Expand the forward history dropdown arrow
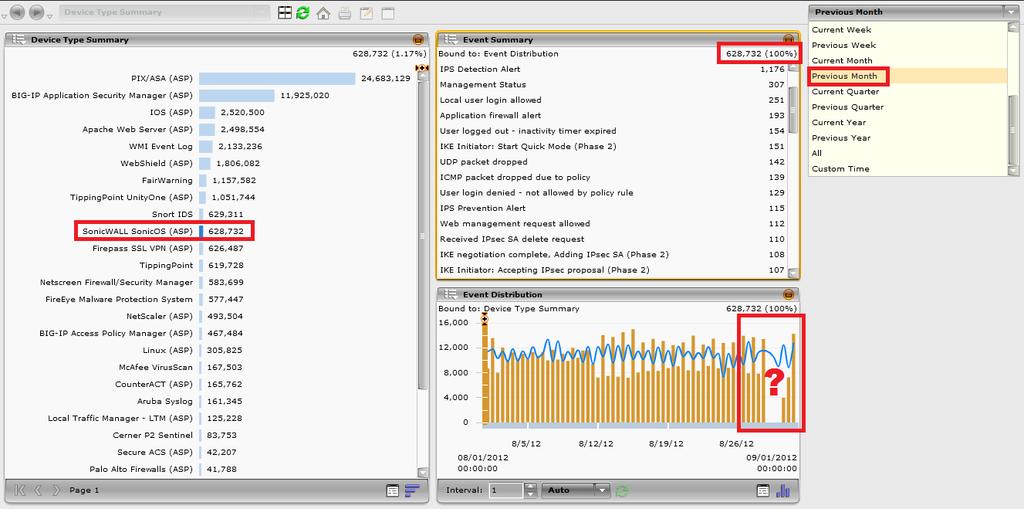 point(50,16)
